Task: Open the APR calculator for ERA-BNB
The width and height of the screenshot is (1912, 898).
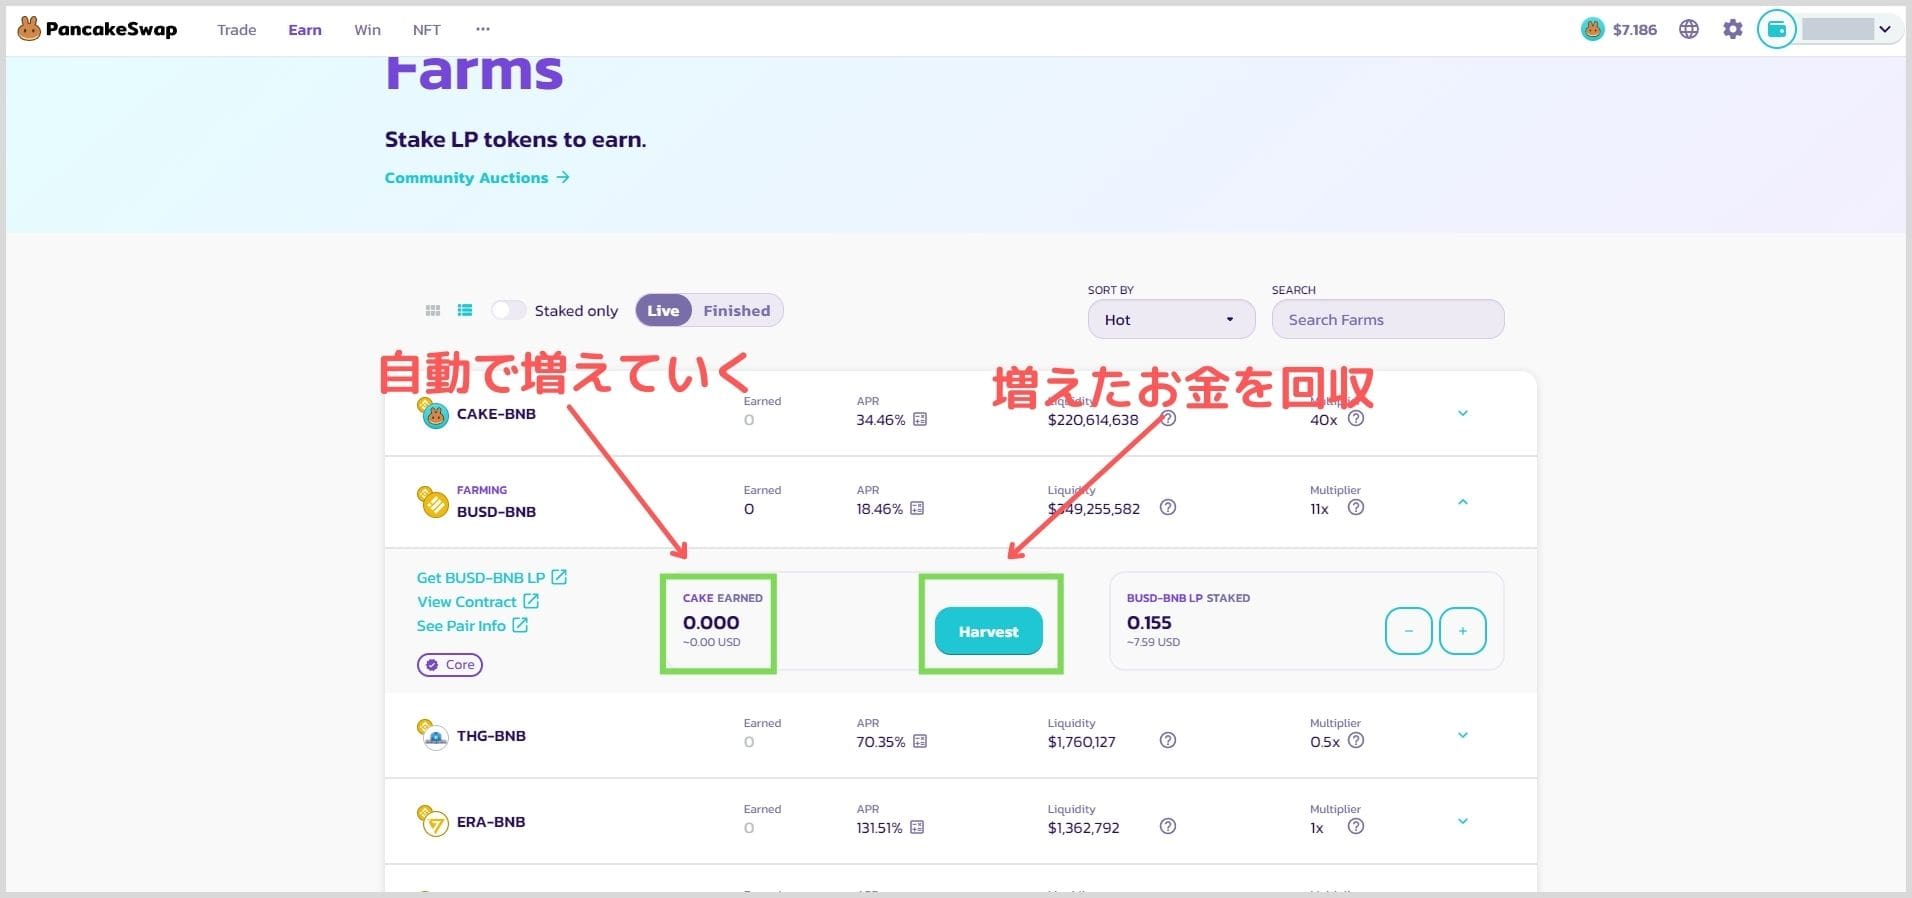Action: pos(917,827)
